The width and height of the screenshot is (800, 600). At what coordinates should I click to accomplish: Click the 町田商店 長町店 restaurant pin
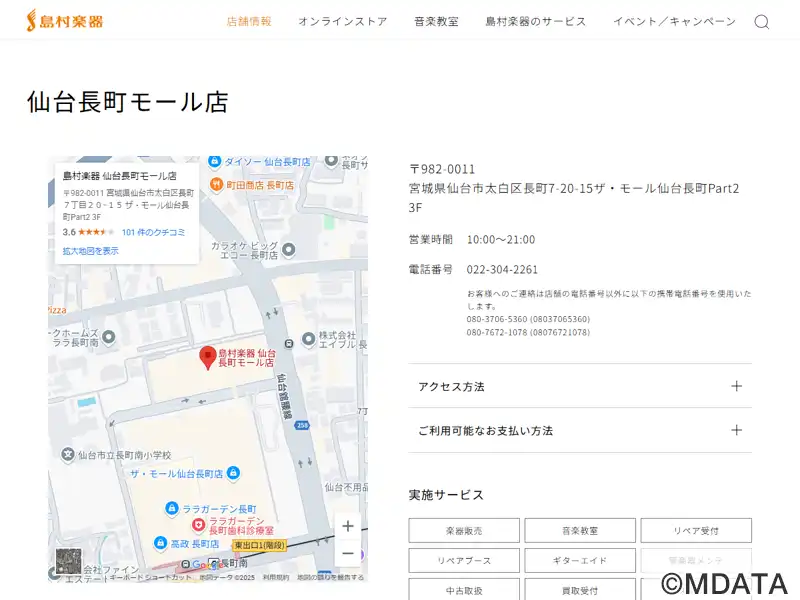tap(216, 185)
